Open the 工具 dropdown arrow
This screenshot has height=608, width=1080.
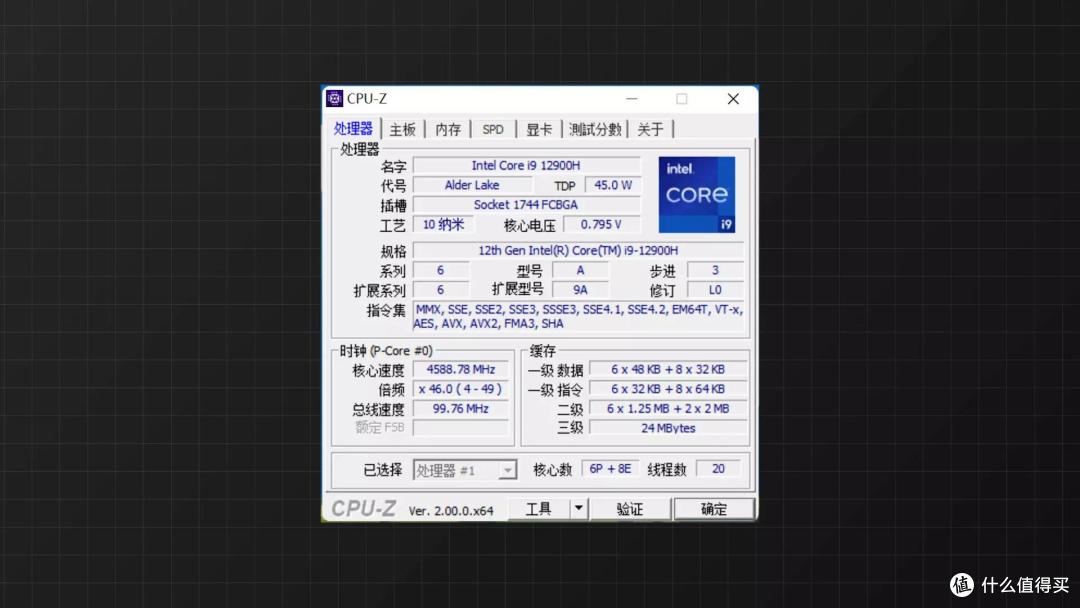[579, 509]
